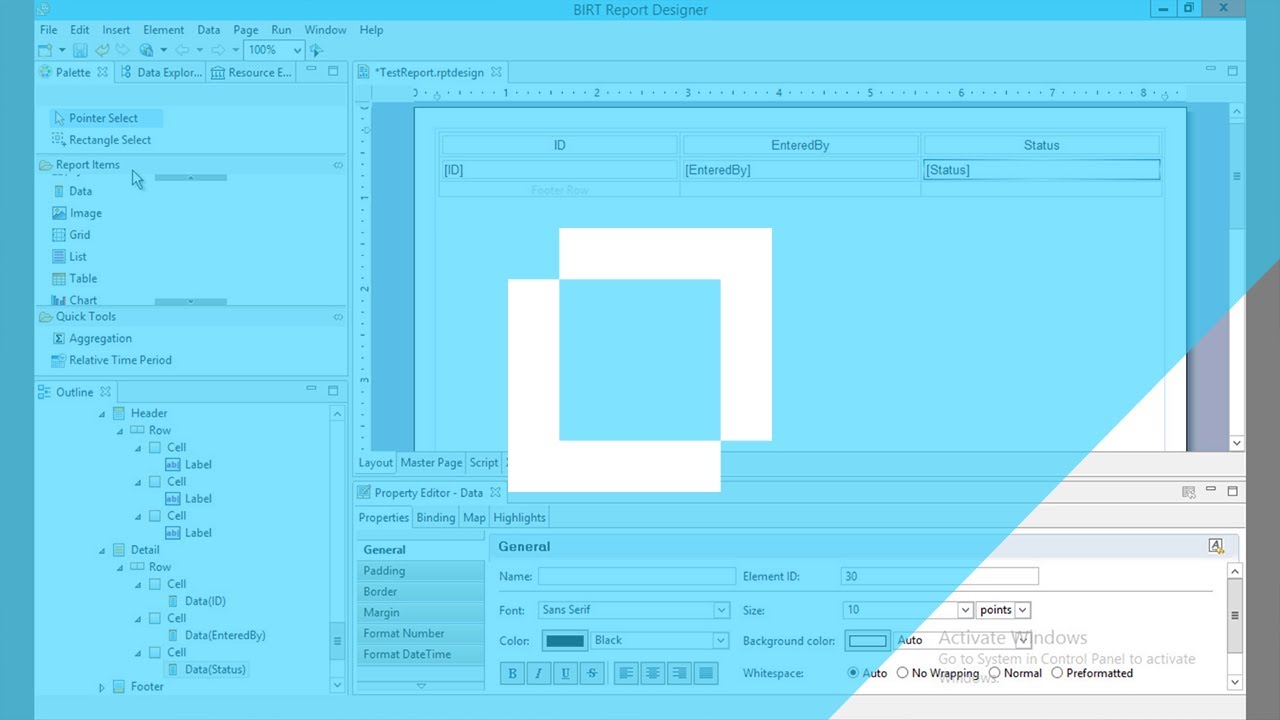Open the Padding property category
The width and height of the screenshot is (1280, 720).
tap(420, 571)
